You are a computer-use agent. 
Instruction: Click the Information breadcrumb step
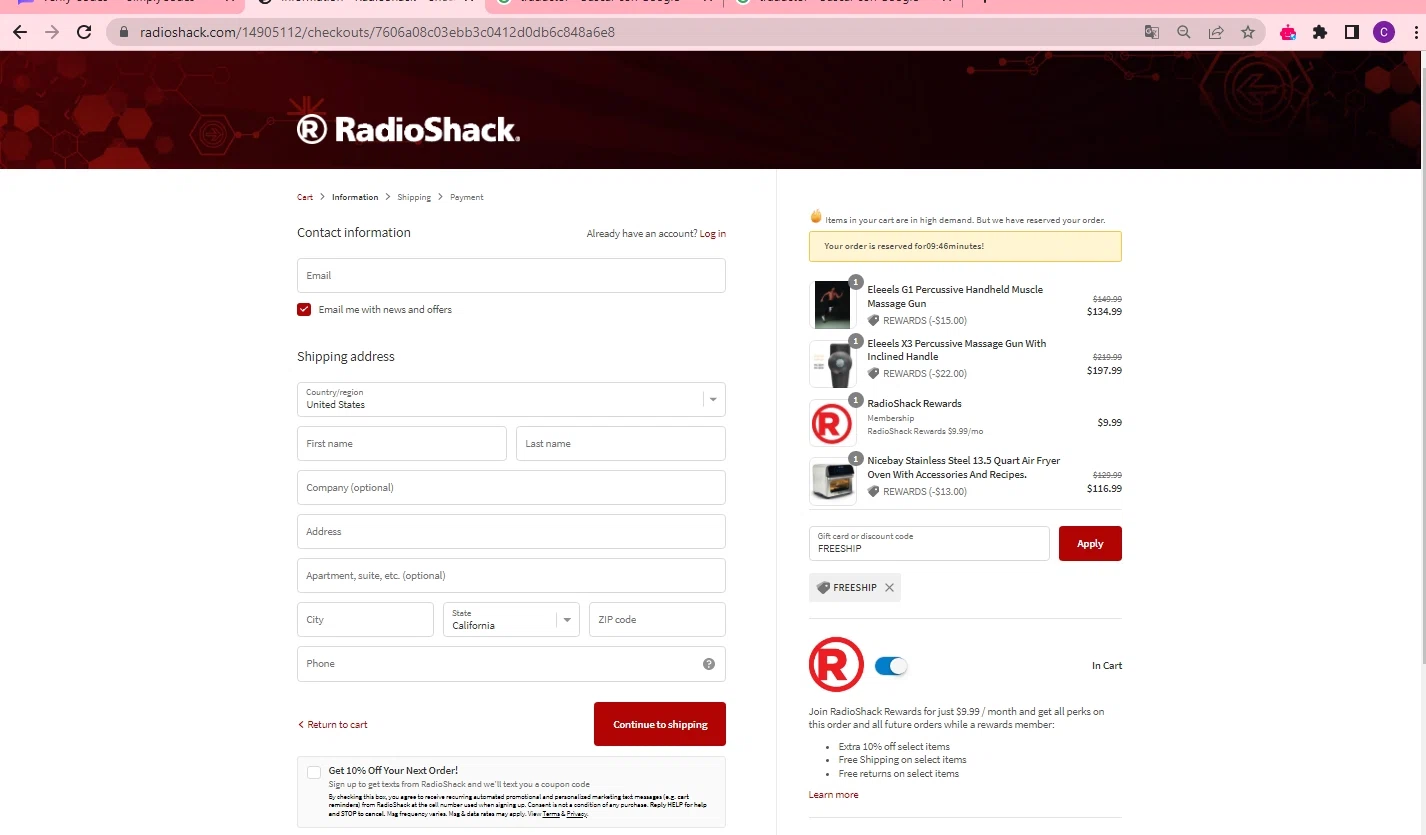pyautogui.click(x=355, y=198)
